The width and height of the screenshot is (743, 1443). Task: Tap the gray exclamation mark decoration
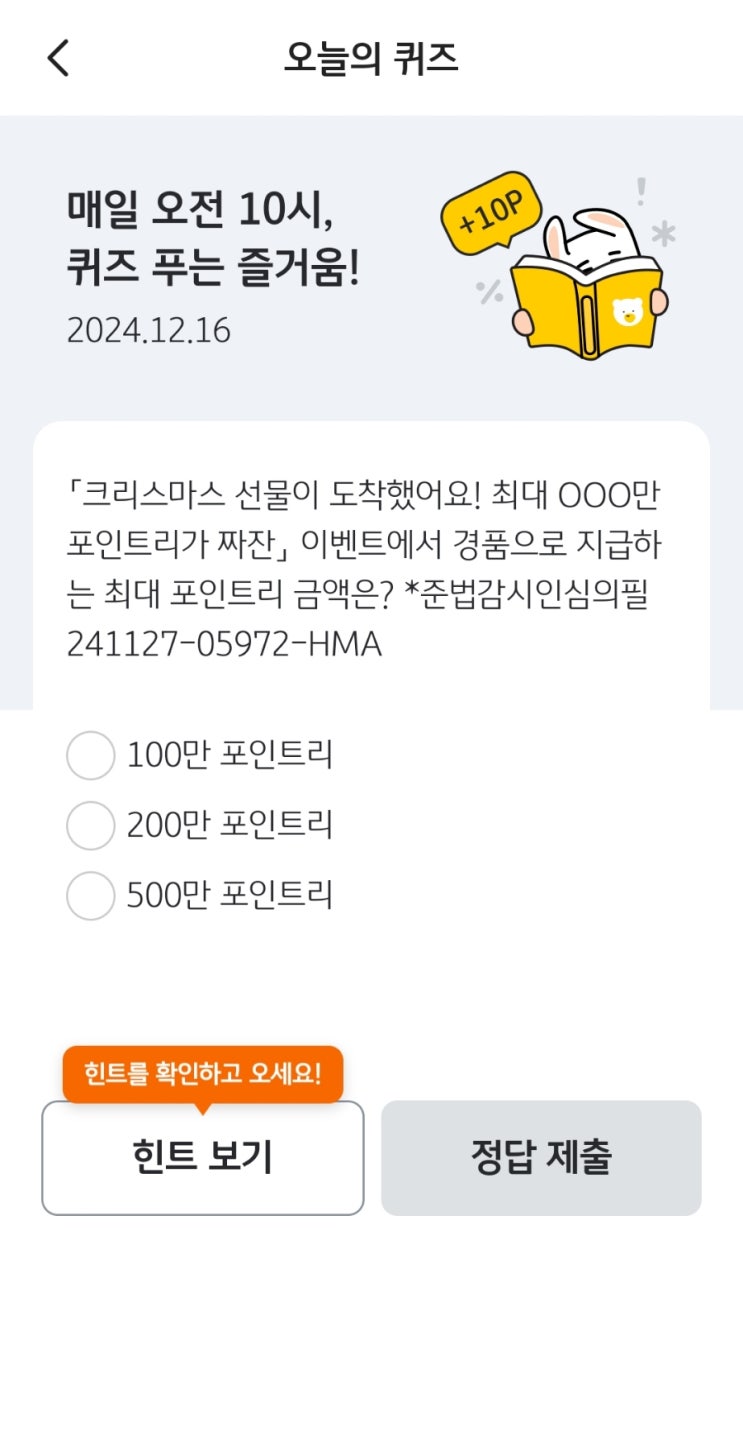pos(640,190)
